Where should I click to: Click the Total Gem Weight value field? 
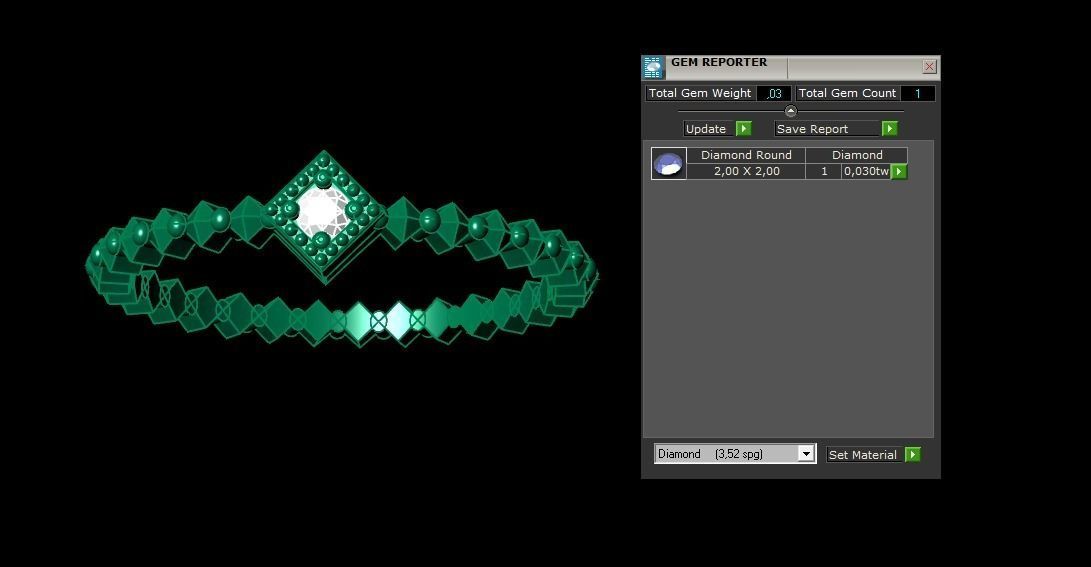[774, 93]
